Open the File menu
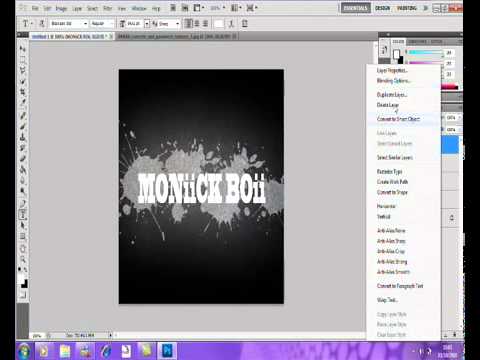The width and height of the screenshot is (480, 360). click(x=35, y=8)
